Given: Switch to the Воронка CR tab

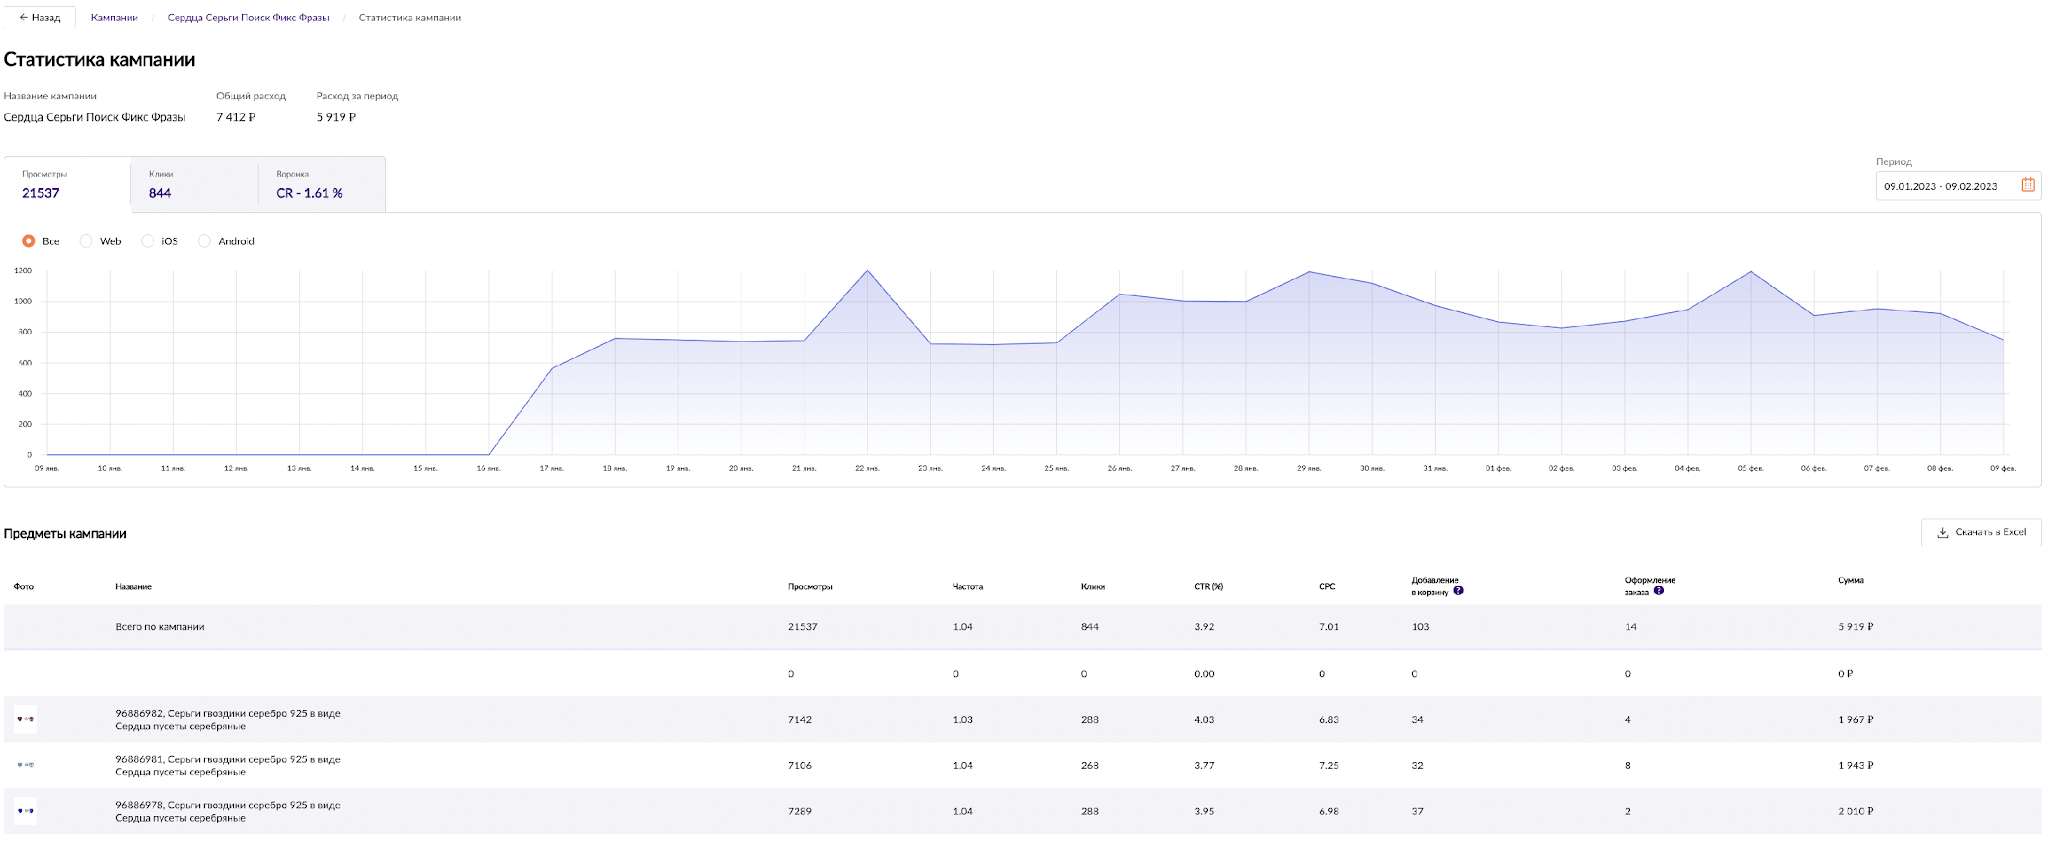Looking at the screenshot, I should click(321, 184).
